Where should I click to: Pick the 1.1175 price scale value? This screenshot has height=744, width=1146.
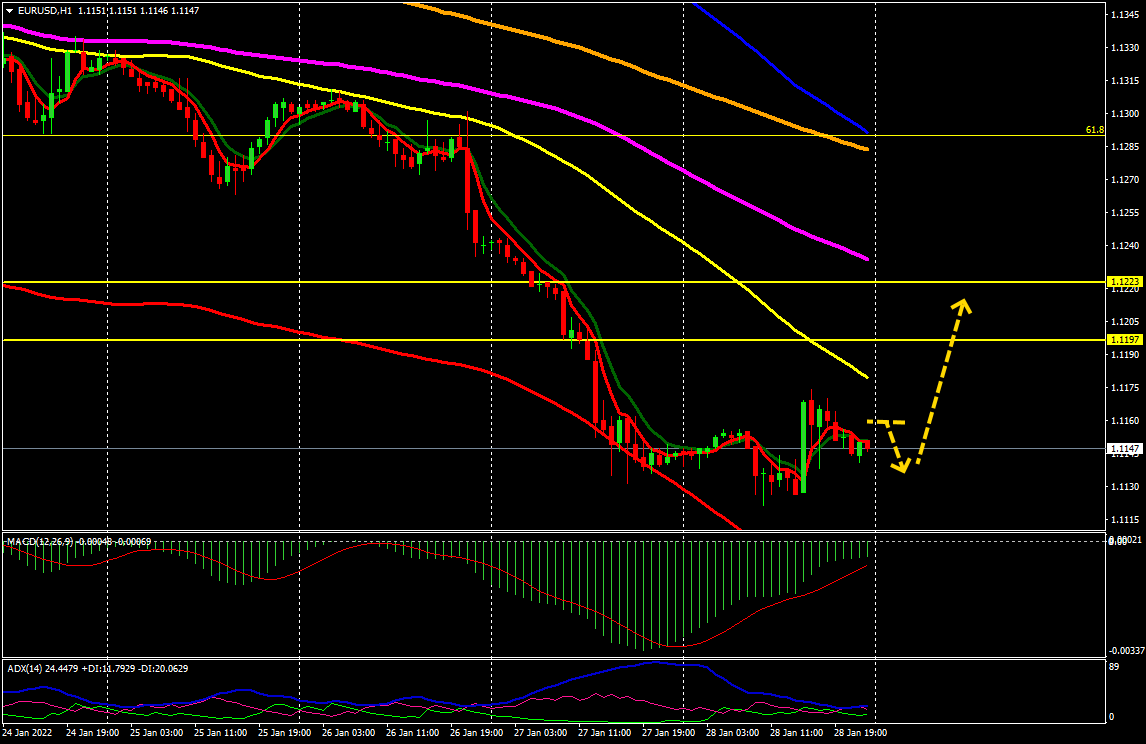1125,387
